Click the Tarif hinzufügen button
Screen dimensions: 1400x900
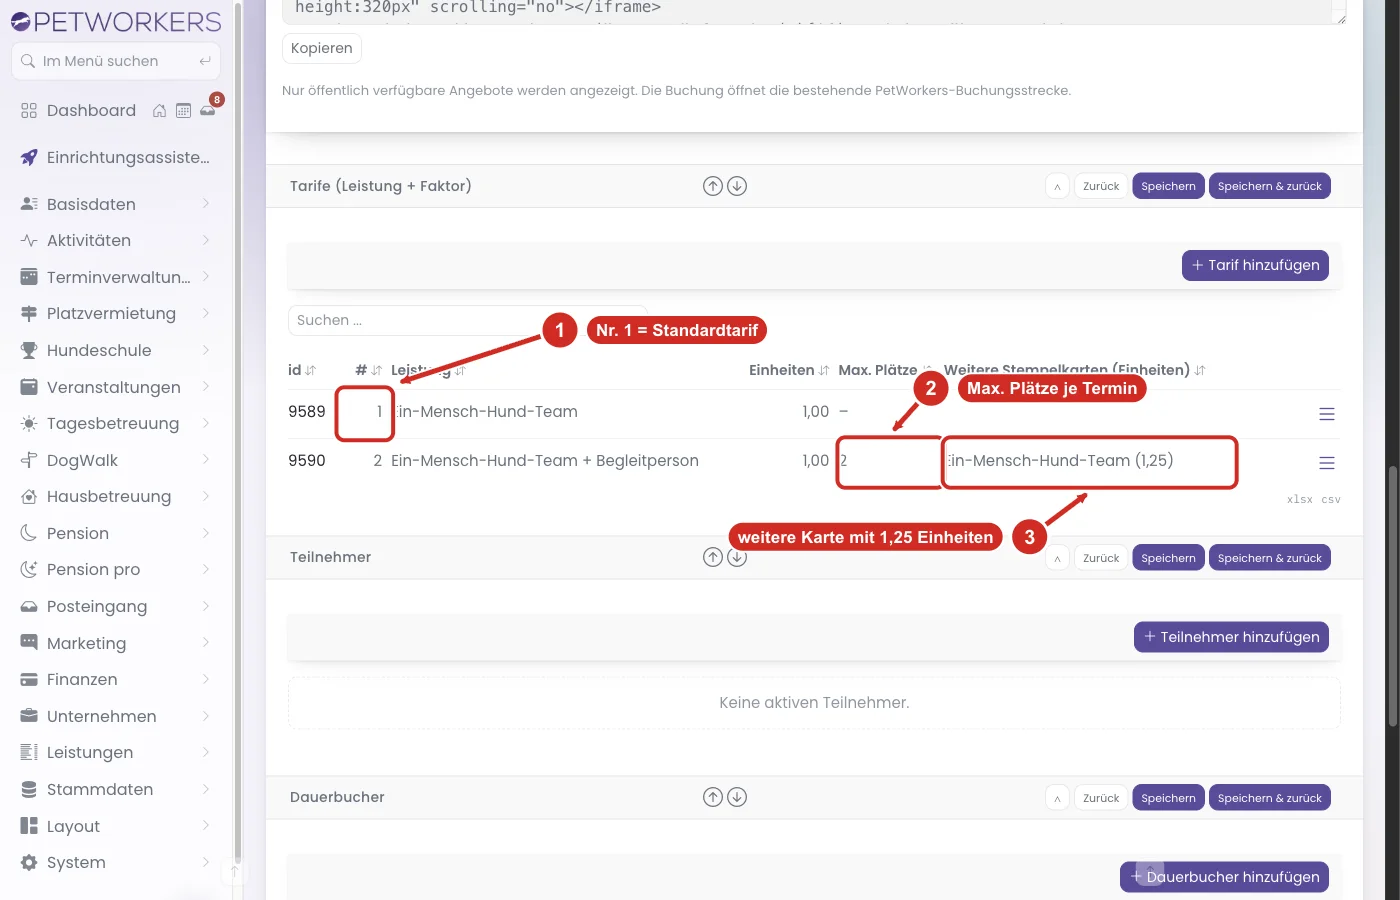1255,265
